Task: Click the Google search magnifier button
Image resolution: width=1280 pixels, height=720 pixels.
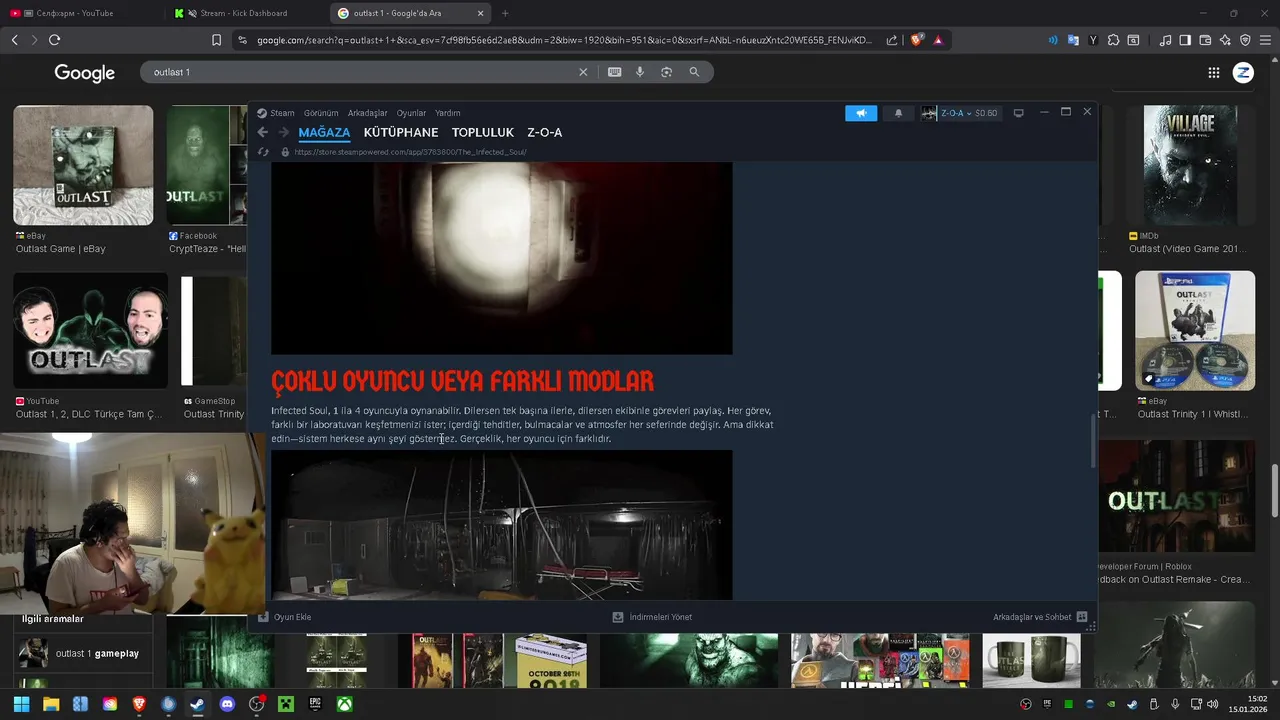Action: [x=694, y=72]
